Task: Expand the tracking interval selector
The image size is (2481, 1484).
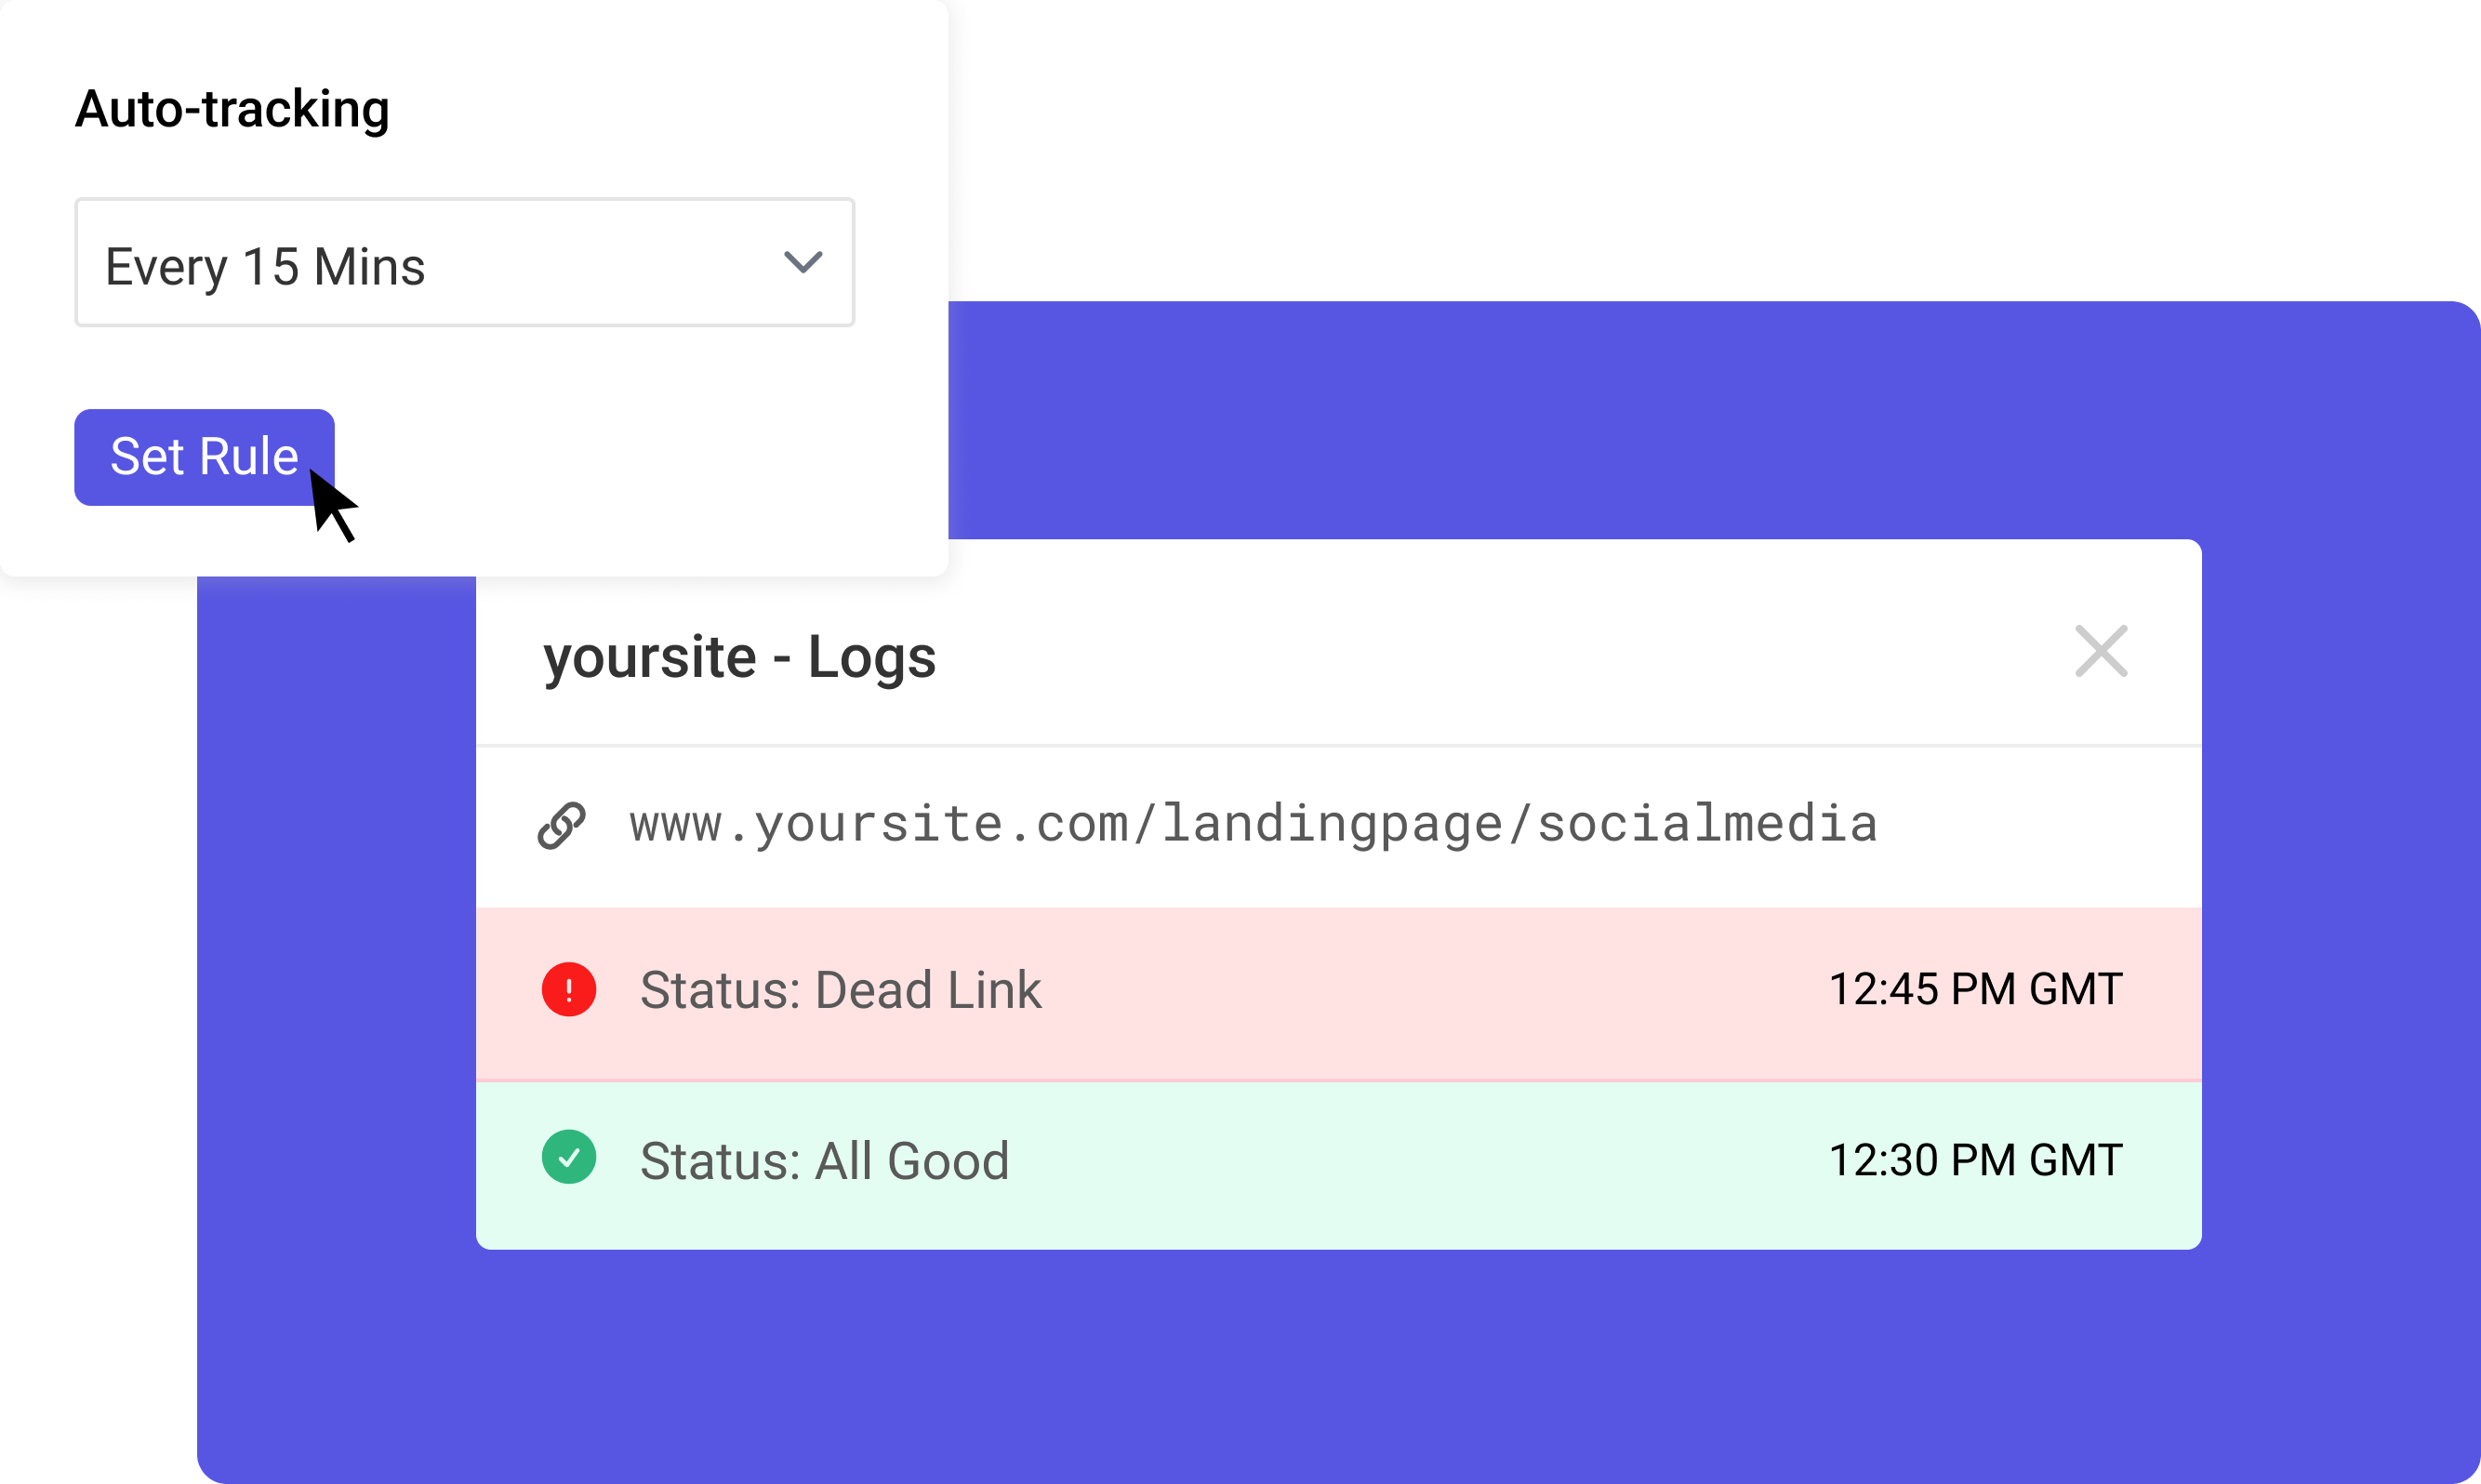Action: [464, 263]
